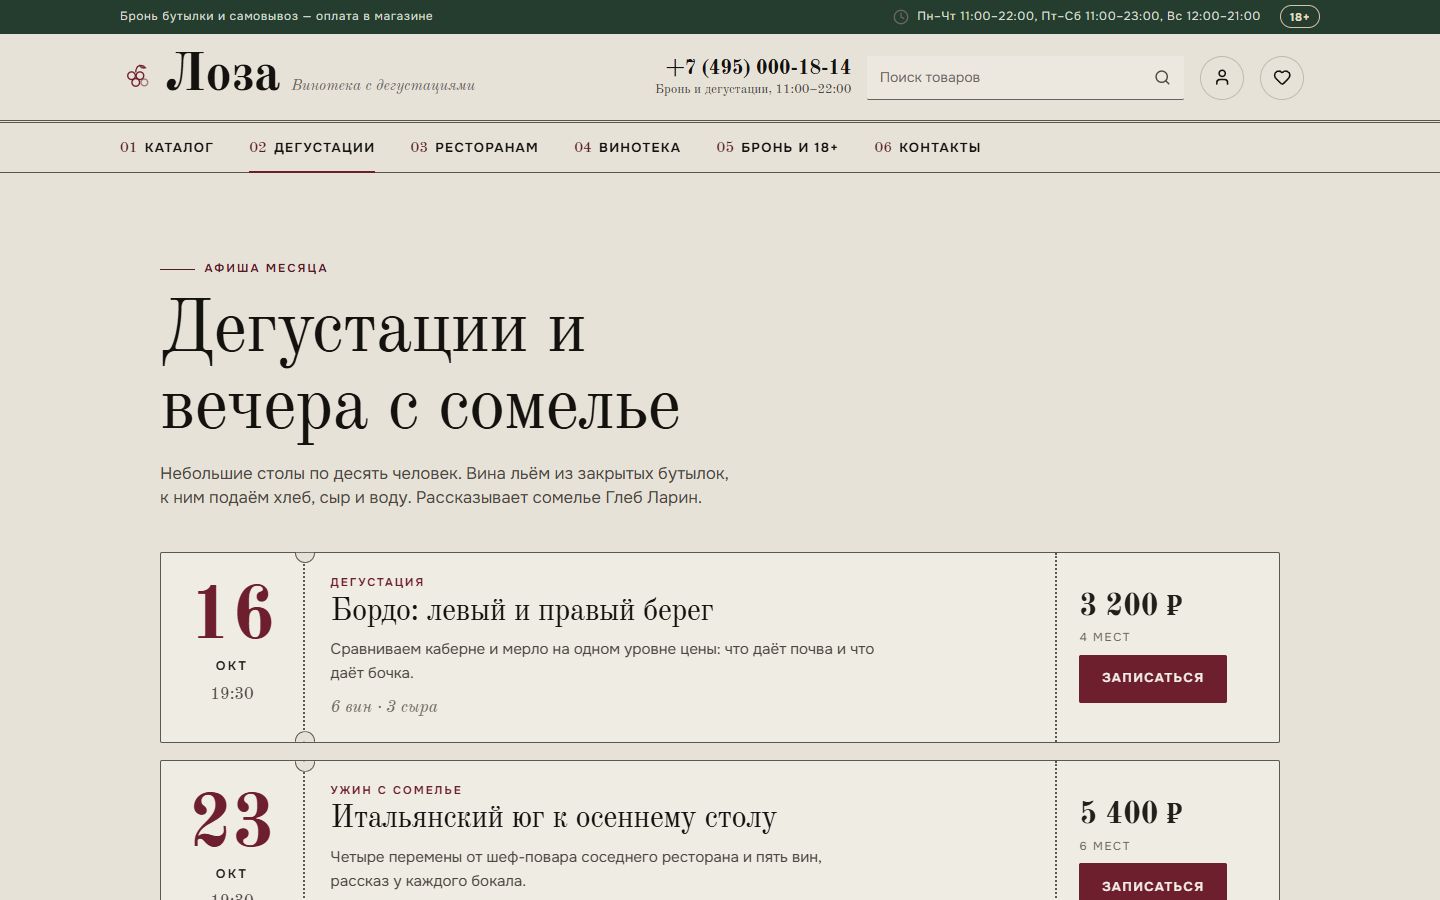
Task: Click the clock icon beside opening hours
Action: point(900,17)
